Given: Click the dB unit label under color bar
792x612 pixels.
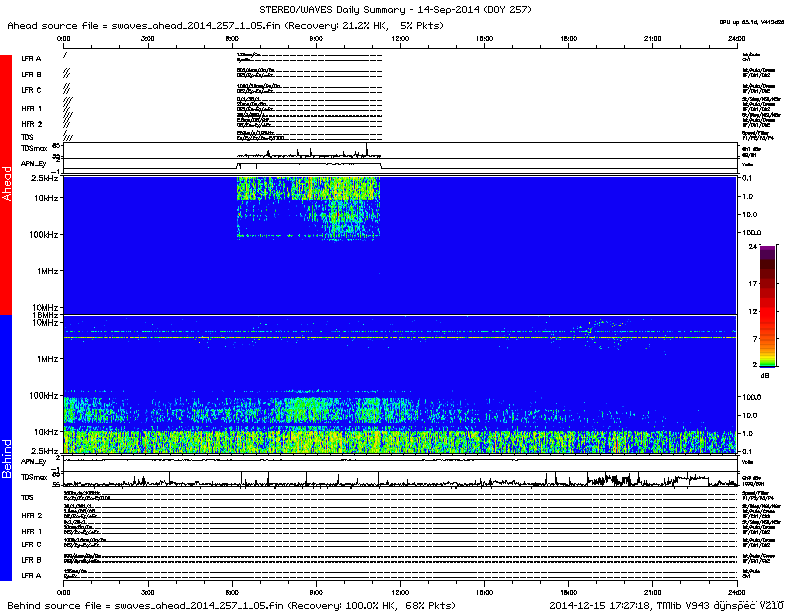Looking at the screenshot, I should pyautogui.click(x=765, y=376).
